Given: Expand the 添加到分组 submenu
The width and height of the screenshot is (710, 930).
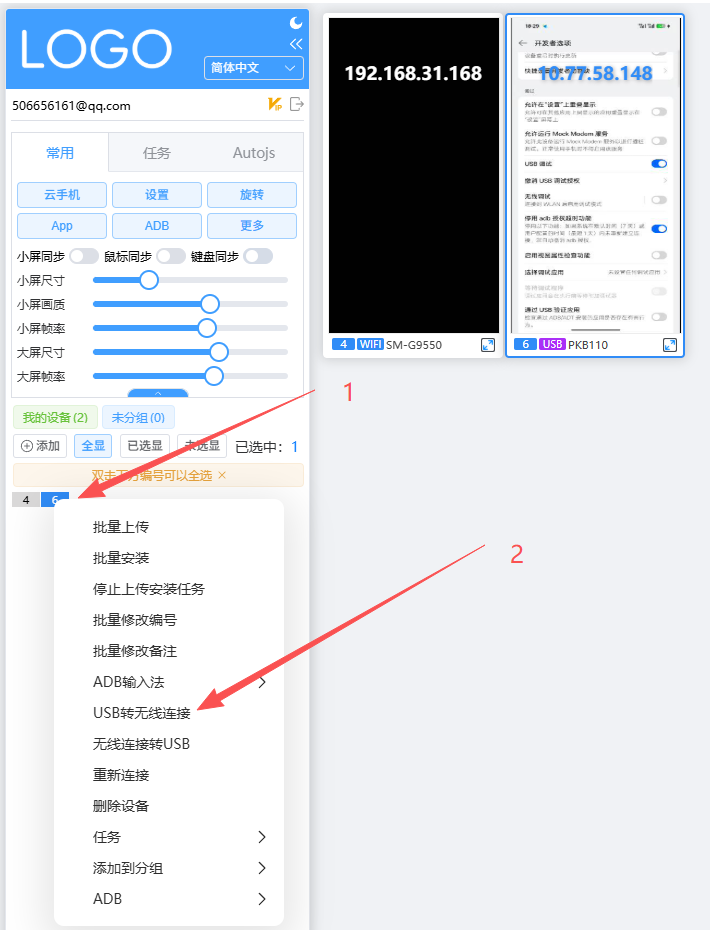Looking at the screenshot, I should (169, 868).
